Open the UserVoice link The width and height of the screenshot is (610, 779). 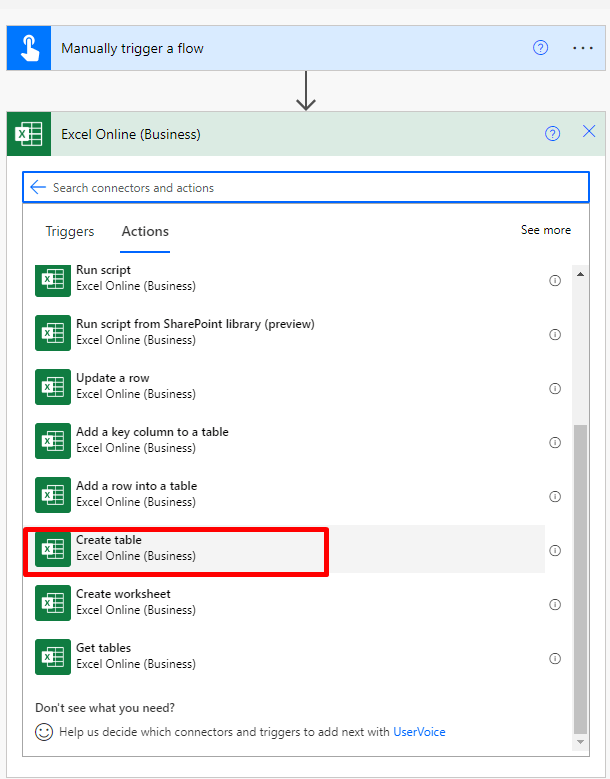coord(419,732)
